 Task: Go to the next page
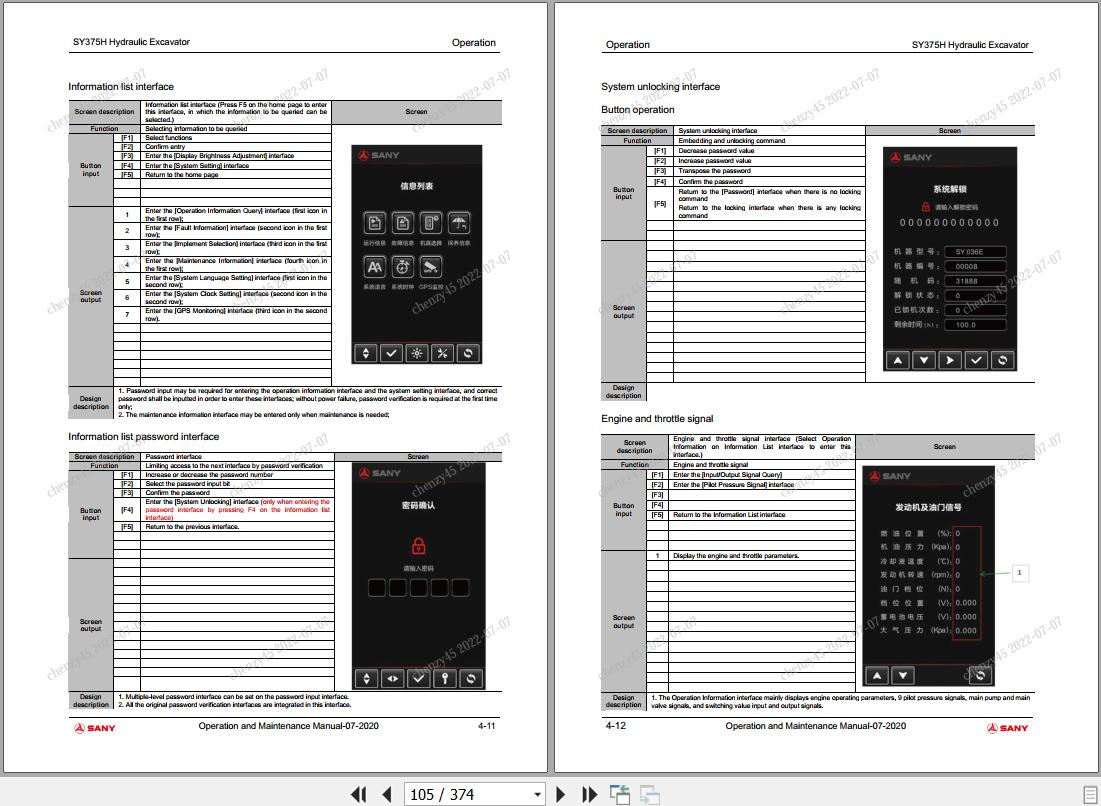(x=560, y=794)
